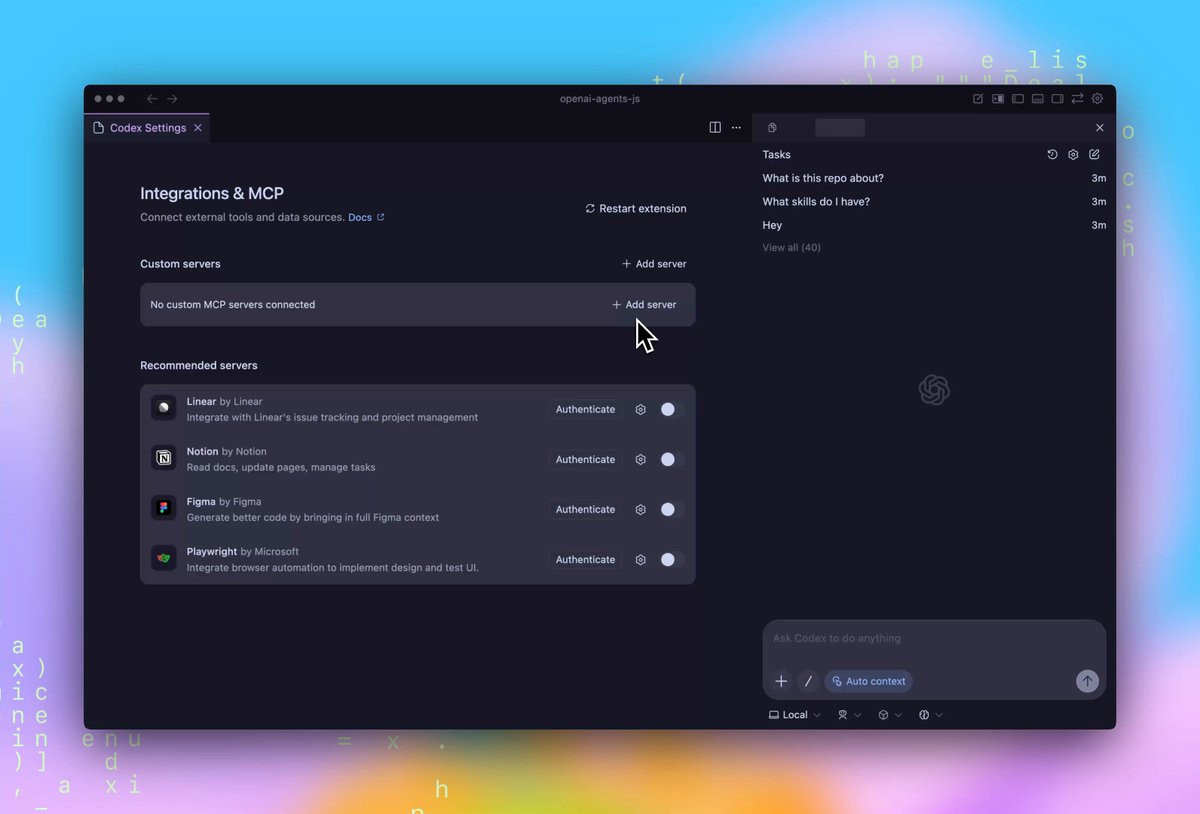Image resolution: width=1200 pixels, height=814 pixels.
Task: Click Add server next to Custom servers
Action: click(654, 264)
